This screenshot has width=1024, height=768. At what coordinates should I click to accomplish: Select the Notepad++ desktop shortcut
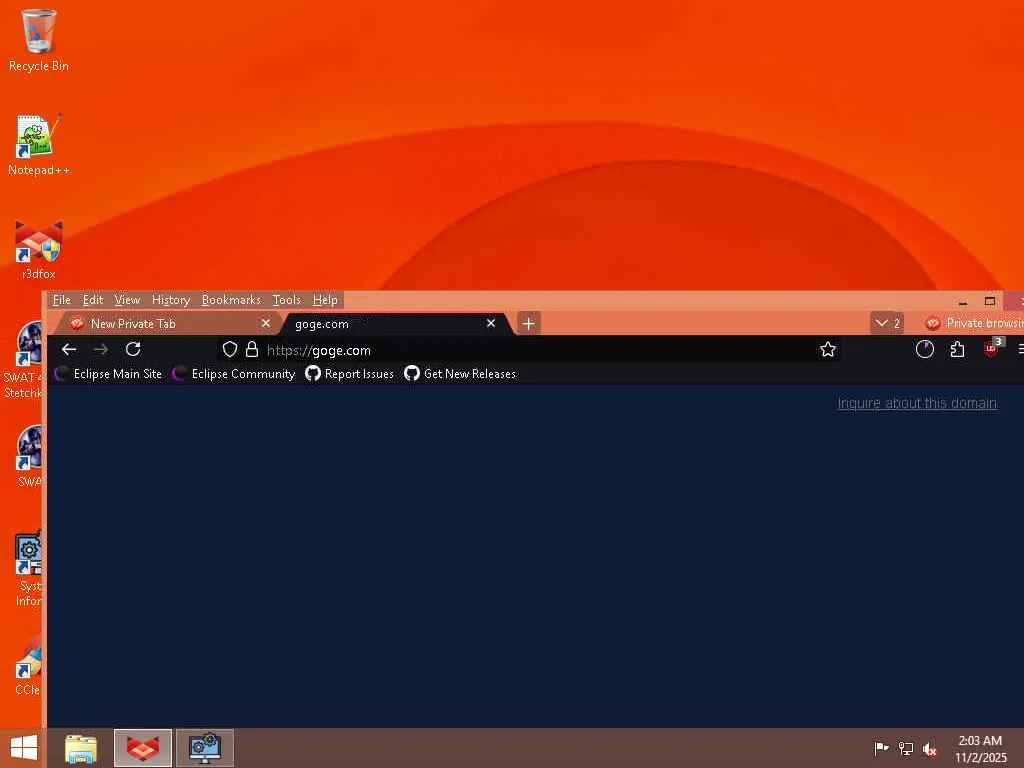pyautogui.click(x=39, y=144)
